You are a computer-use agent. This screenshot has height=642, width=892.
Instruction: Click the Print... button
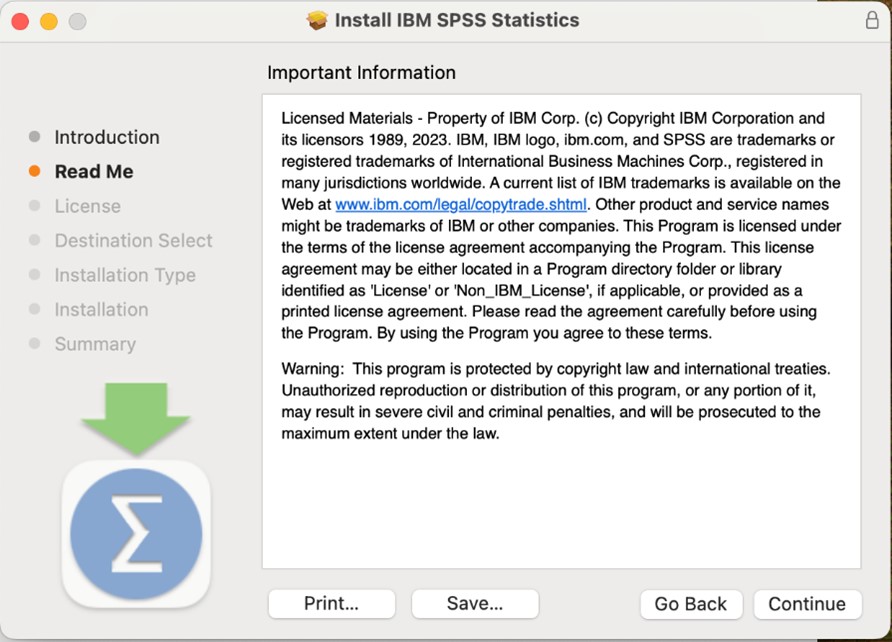pos(331,603)
